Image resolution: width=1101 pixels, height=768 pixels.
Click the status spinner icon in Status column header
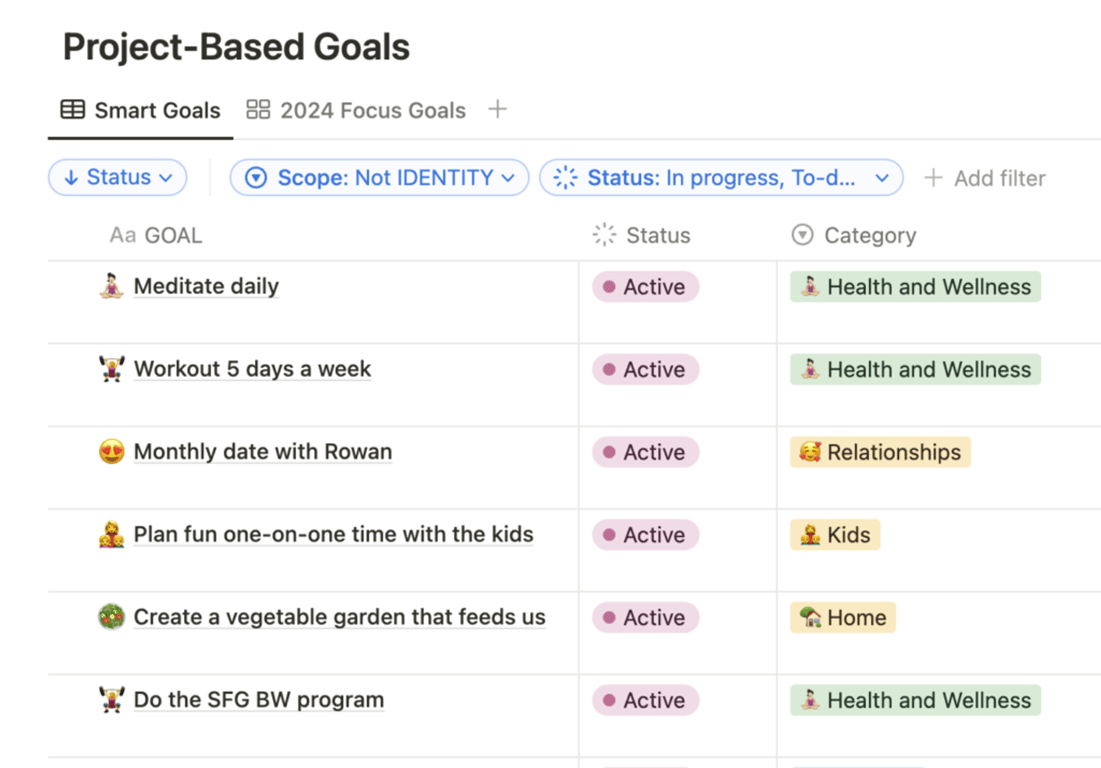[604, 235]
